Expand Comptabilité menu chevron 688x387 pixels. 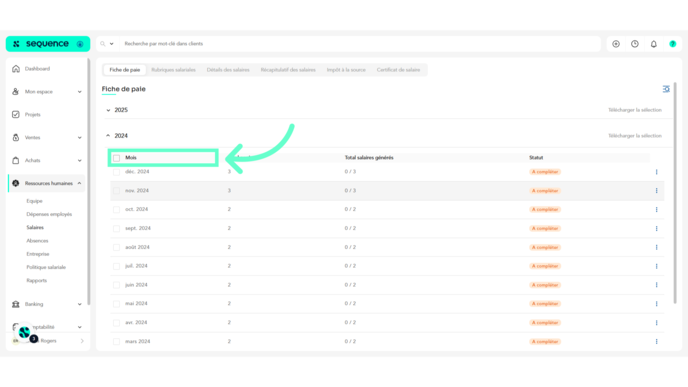79,327
